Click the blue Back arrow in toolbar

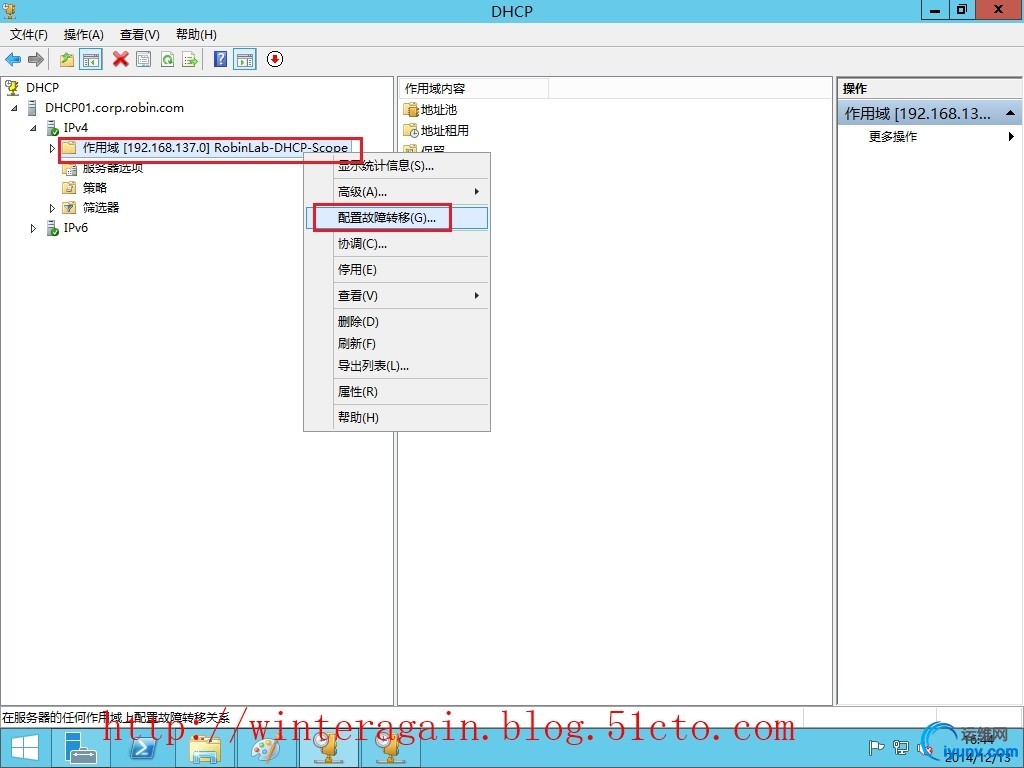(13, 59)
